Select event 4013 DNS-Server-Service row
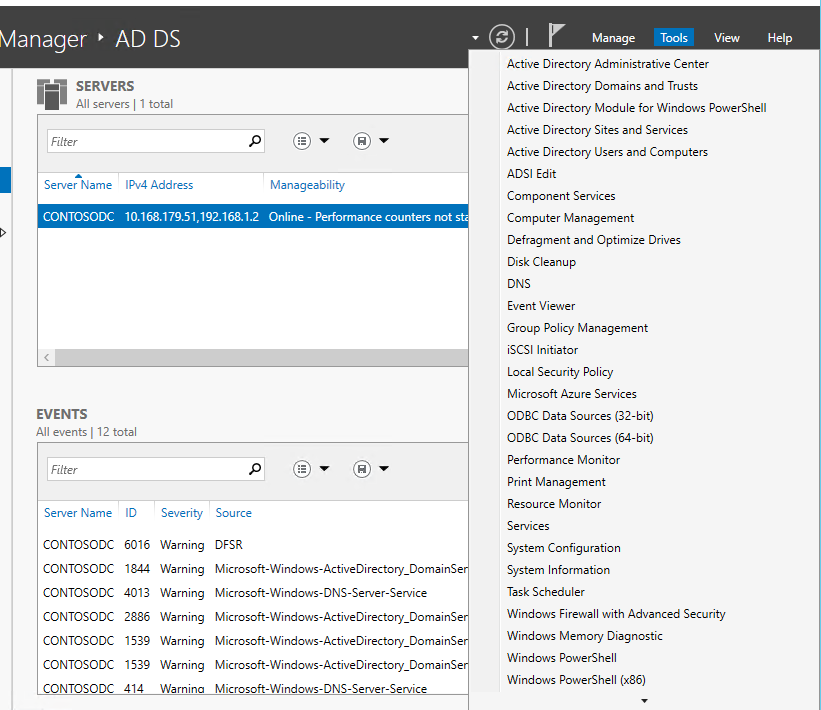The height and width of the screenshot is (710, 821). coord(253,593)
